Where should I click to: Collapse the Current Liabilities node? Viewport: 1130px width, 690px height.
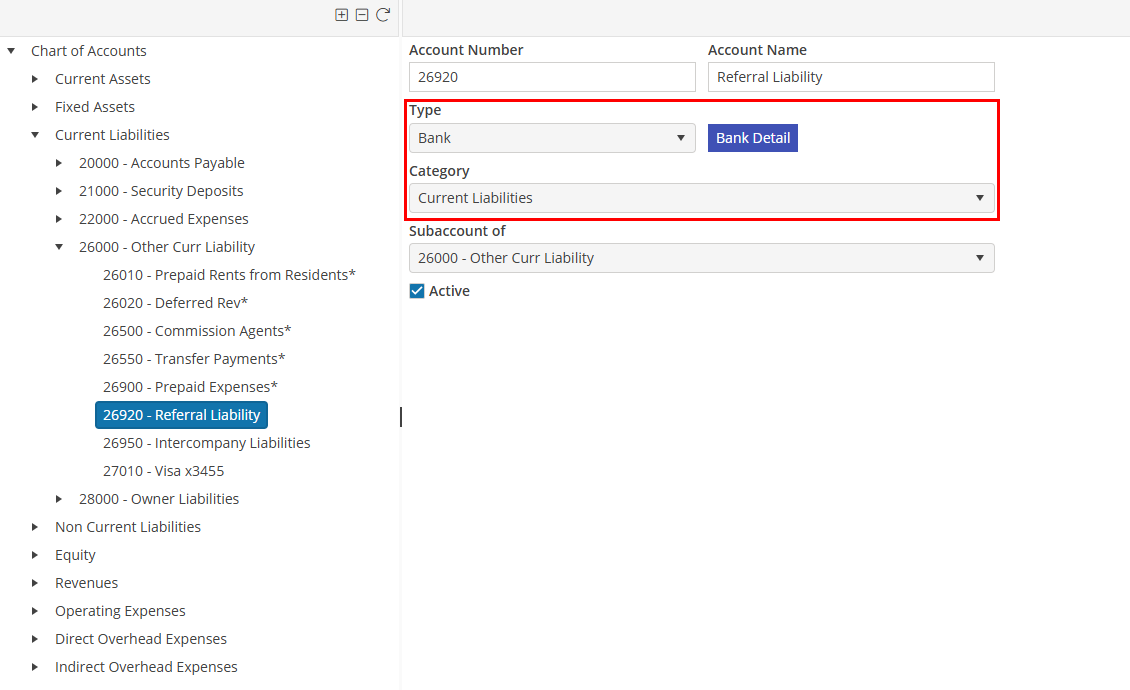tap(35, 135)
